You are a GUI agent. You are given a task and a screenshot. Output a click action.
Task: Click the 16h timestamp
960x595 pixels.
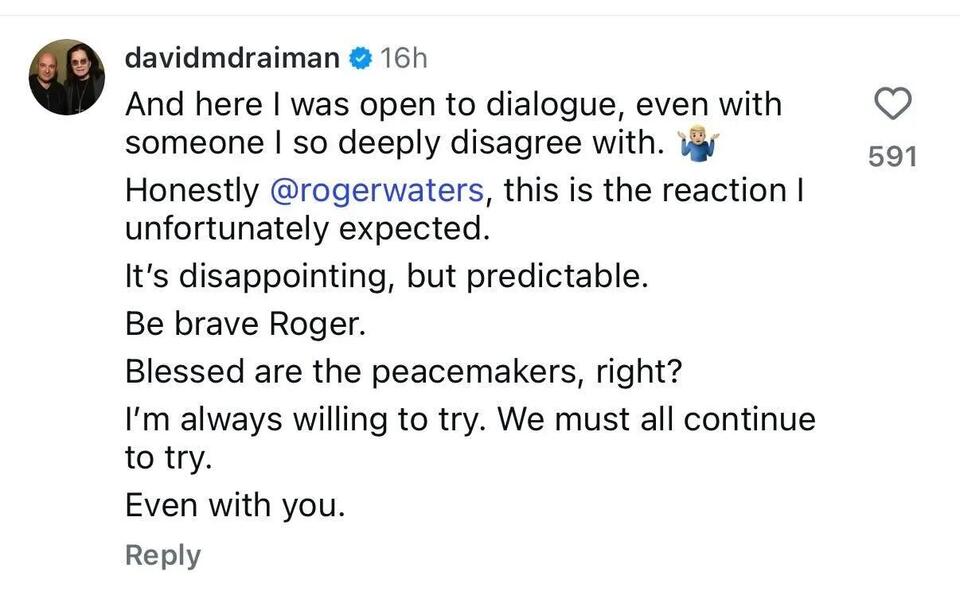404,57
